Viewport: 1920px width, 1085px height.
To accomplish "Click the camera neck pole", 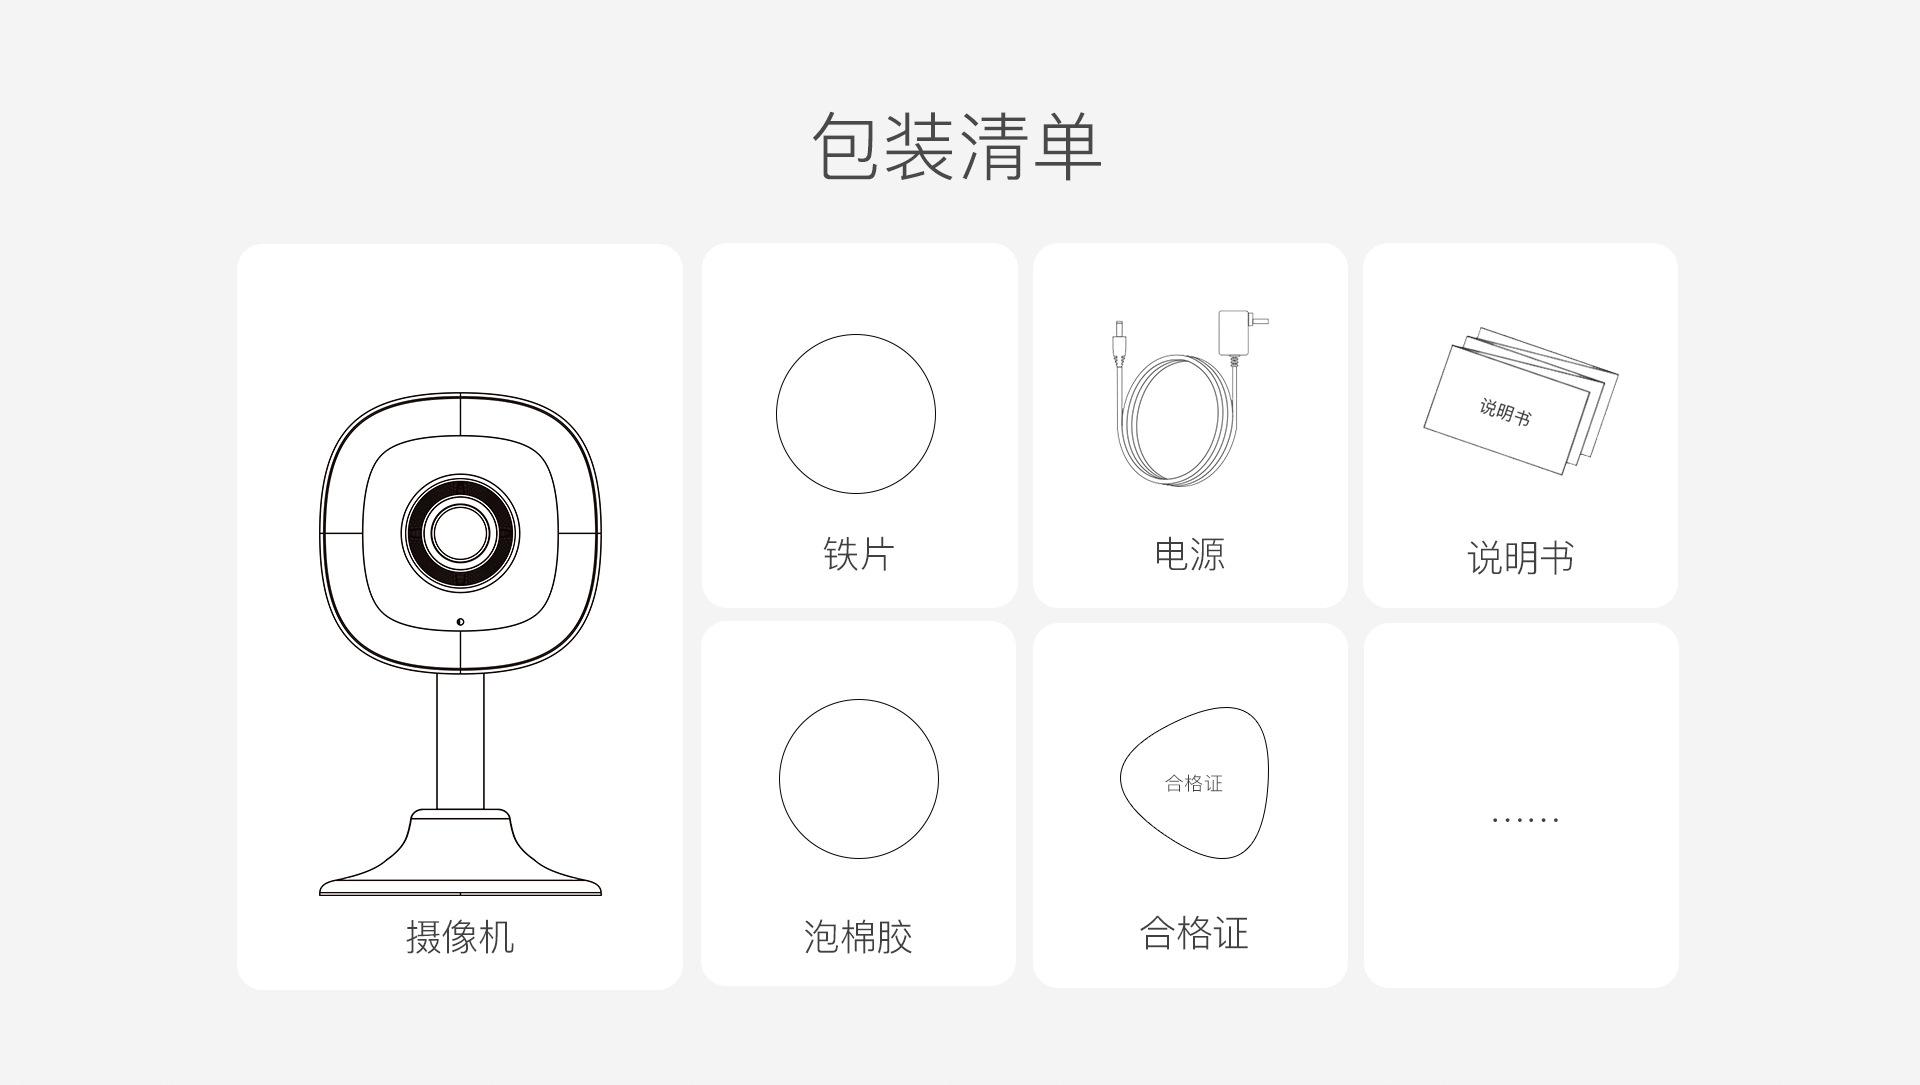I will (460, 741).
